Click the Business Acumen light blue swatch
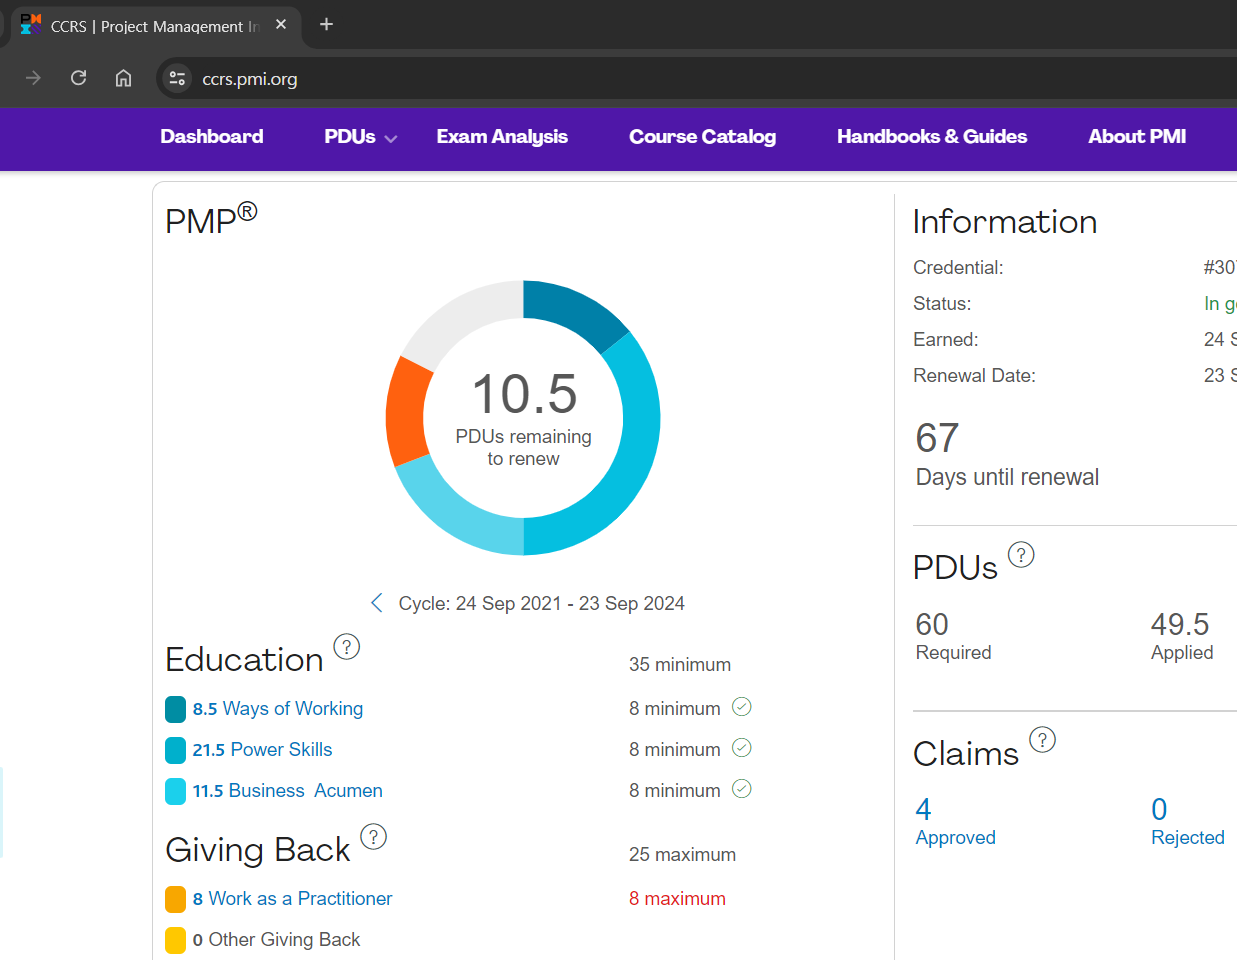The image size is (1237, 960). [175, 791]
